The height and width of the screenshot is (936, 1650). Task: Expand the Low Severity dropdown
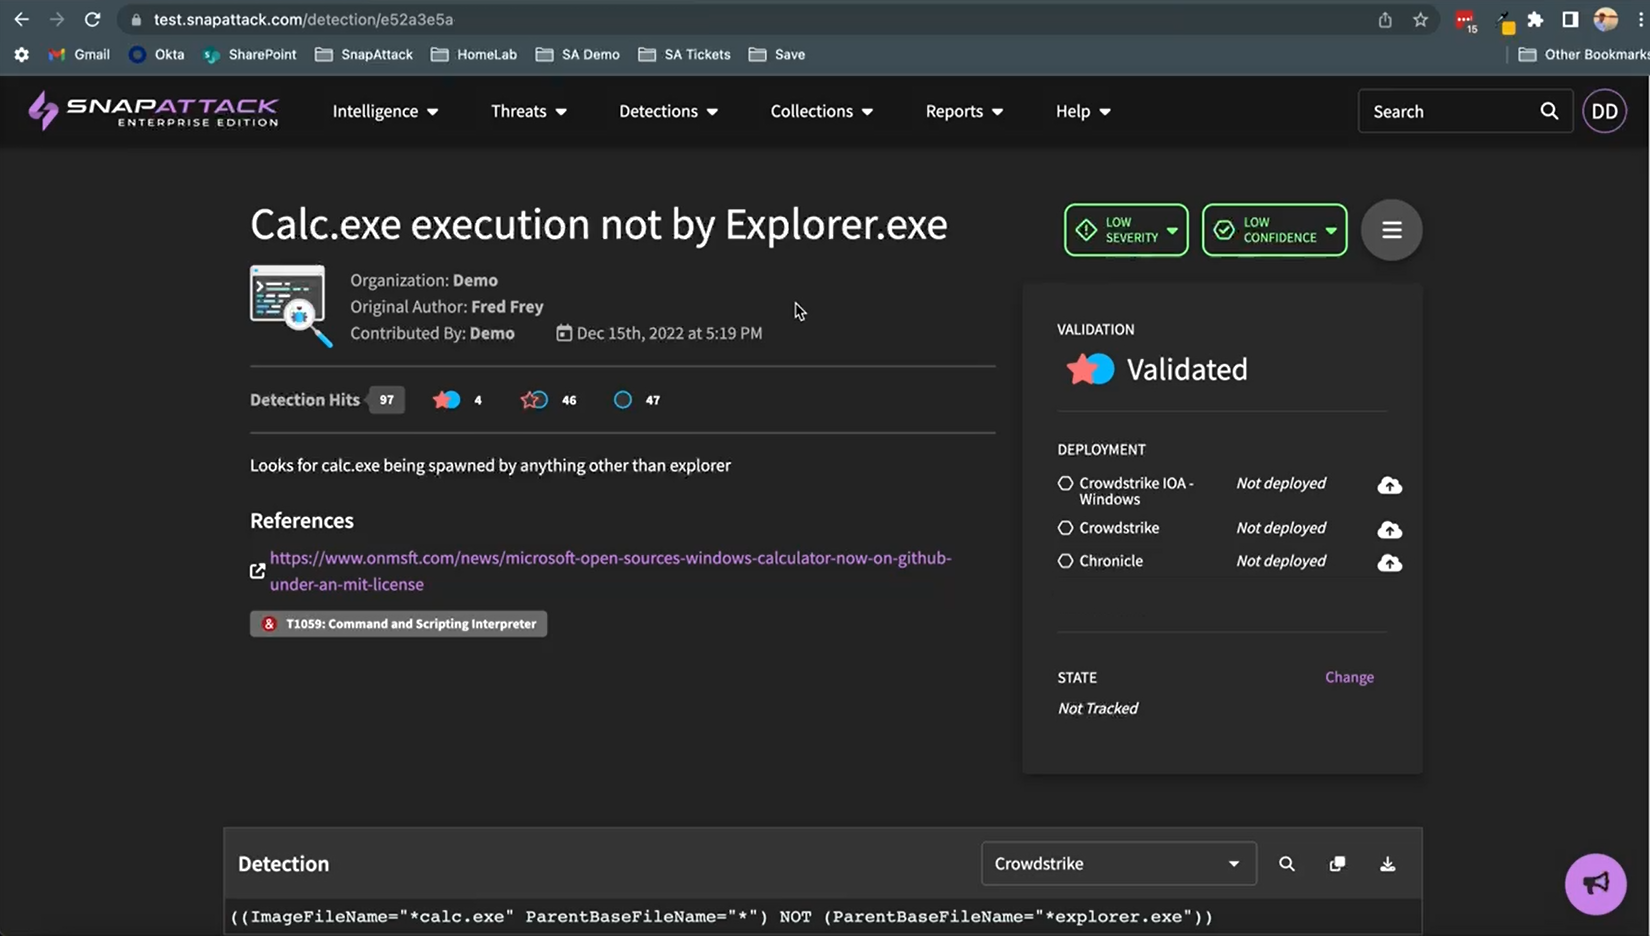1126,230
